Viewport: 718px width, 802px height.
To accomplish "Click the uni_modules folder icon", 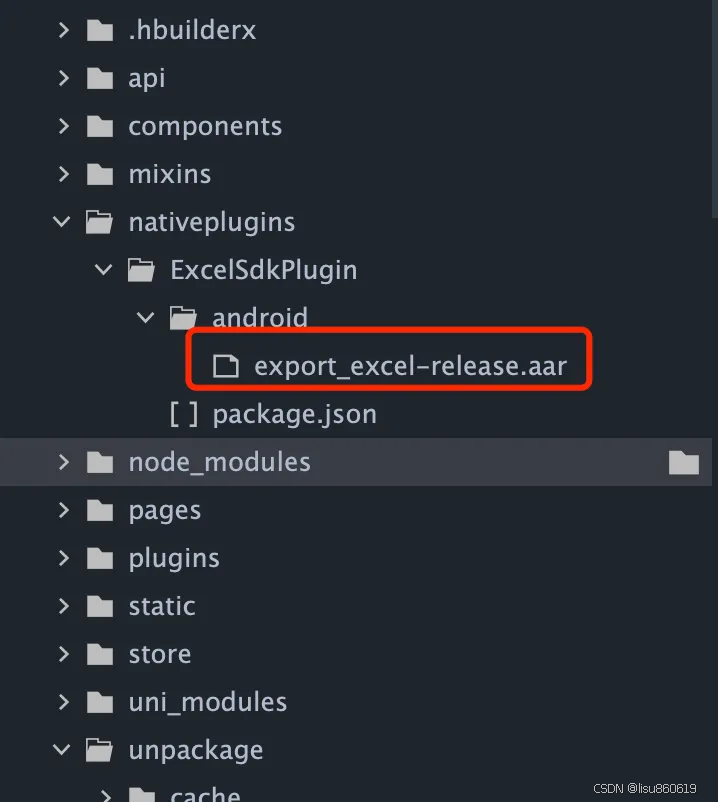I will 99,702.
